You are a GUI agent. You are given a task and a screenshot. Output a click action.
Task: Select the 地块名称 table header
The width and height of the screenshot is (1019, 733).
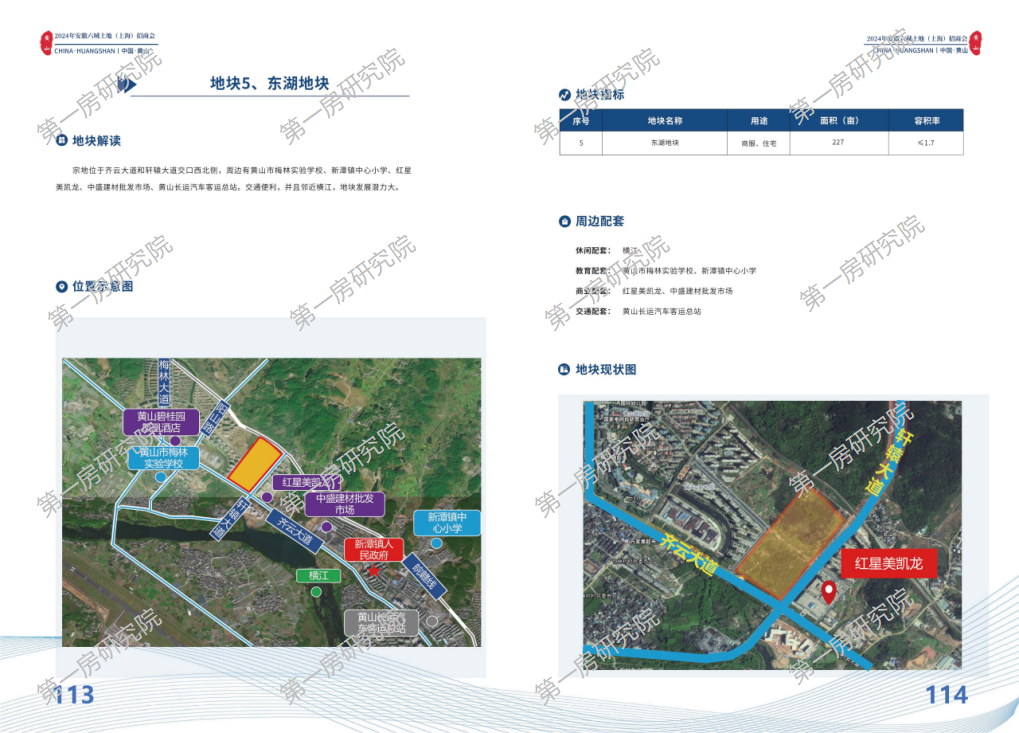(664, 120)
